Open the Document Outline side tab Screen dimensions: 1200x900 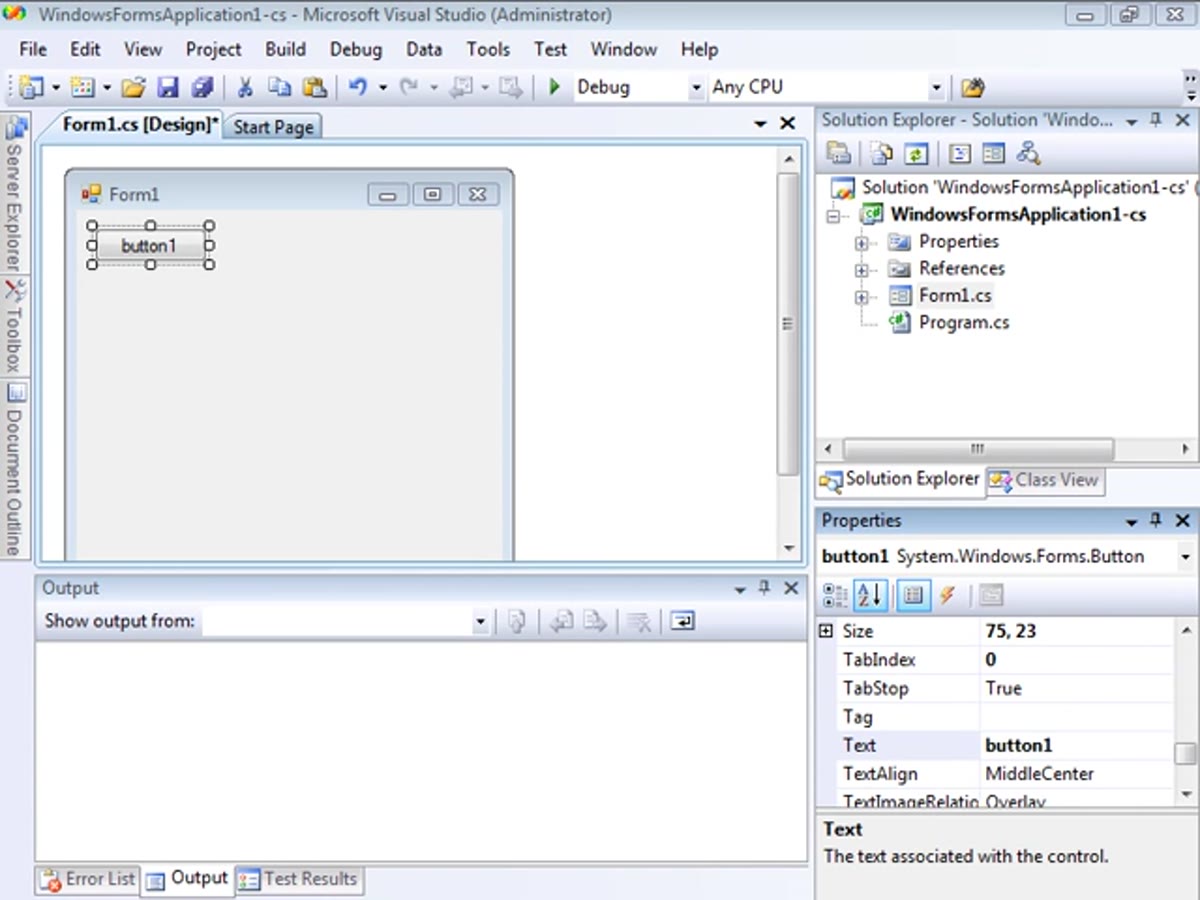(x=14, y=468)
